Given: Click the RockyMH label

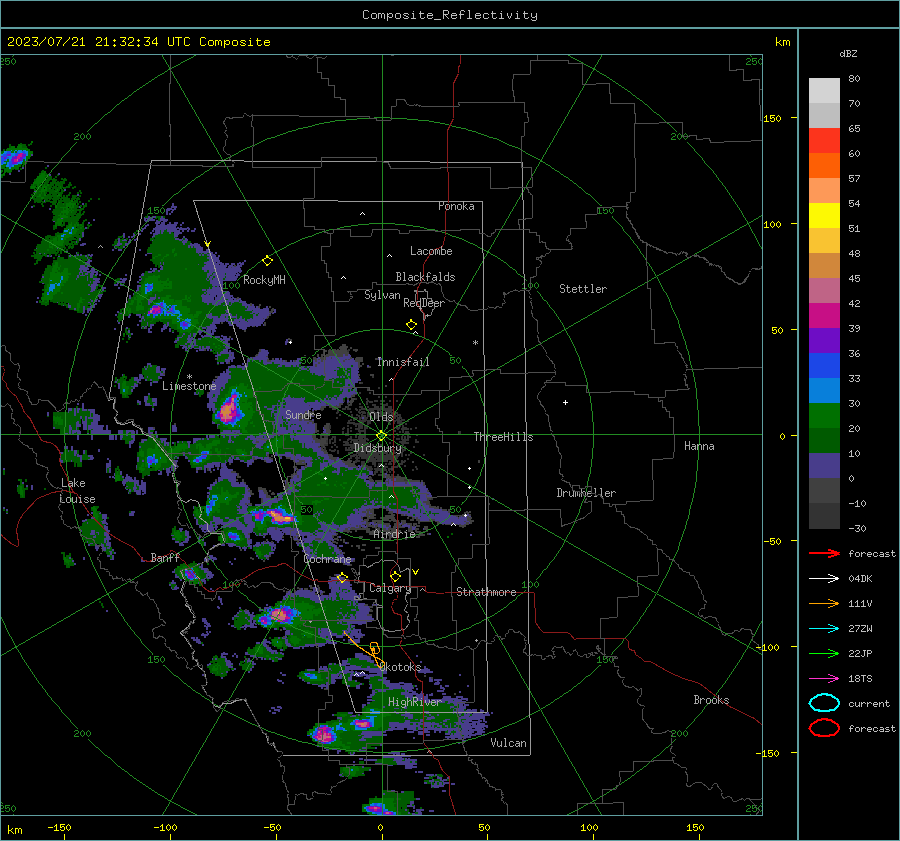Looking at the screenshot, I should (x=264, y=280).
